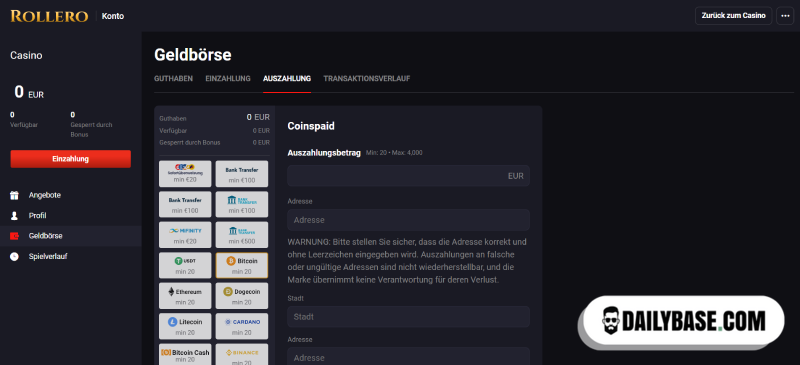This screenshot has height=365, width=800.
Task: Select the MiFinity payment method
Action: coord(185,235)
